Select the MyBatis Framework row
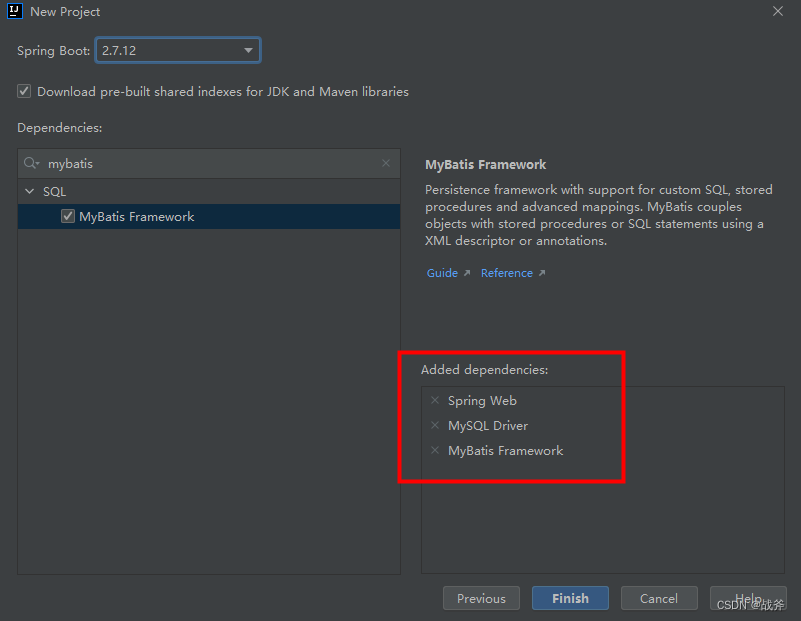The width and height of the screenshot is (801, 621). tap(209, 217)
